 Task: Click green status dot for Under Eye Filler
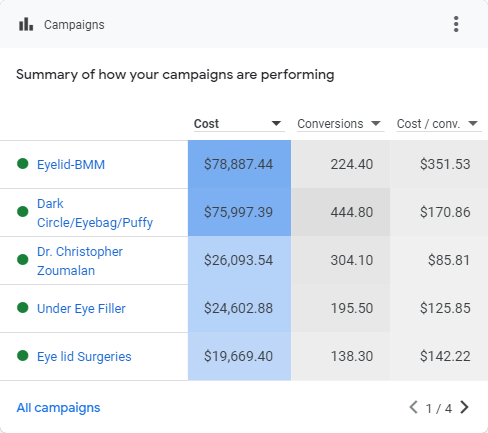pyautogui.click(x=23, y=308)
